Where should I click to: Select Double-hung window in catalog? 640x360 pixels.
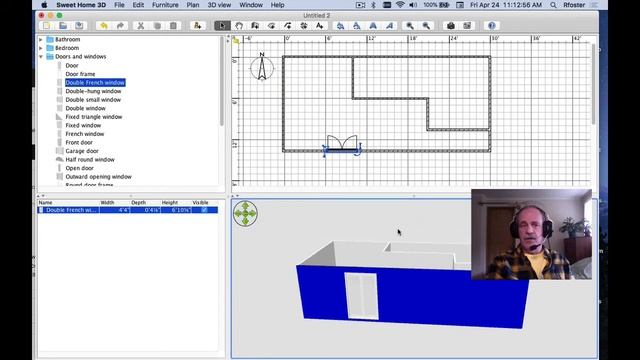pos(93,91)
